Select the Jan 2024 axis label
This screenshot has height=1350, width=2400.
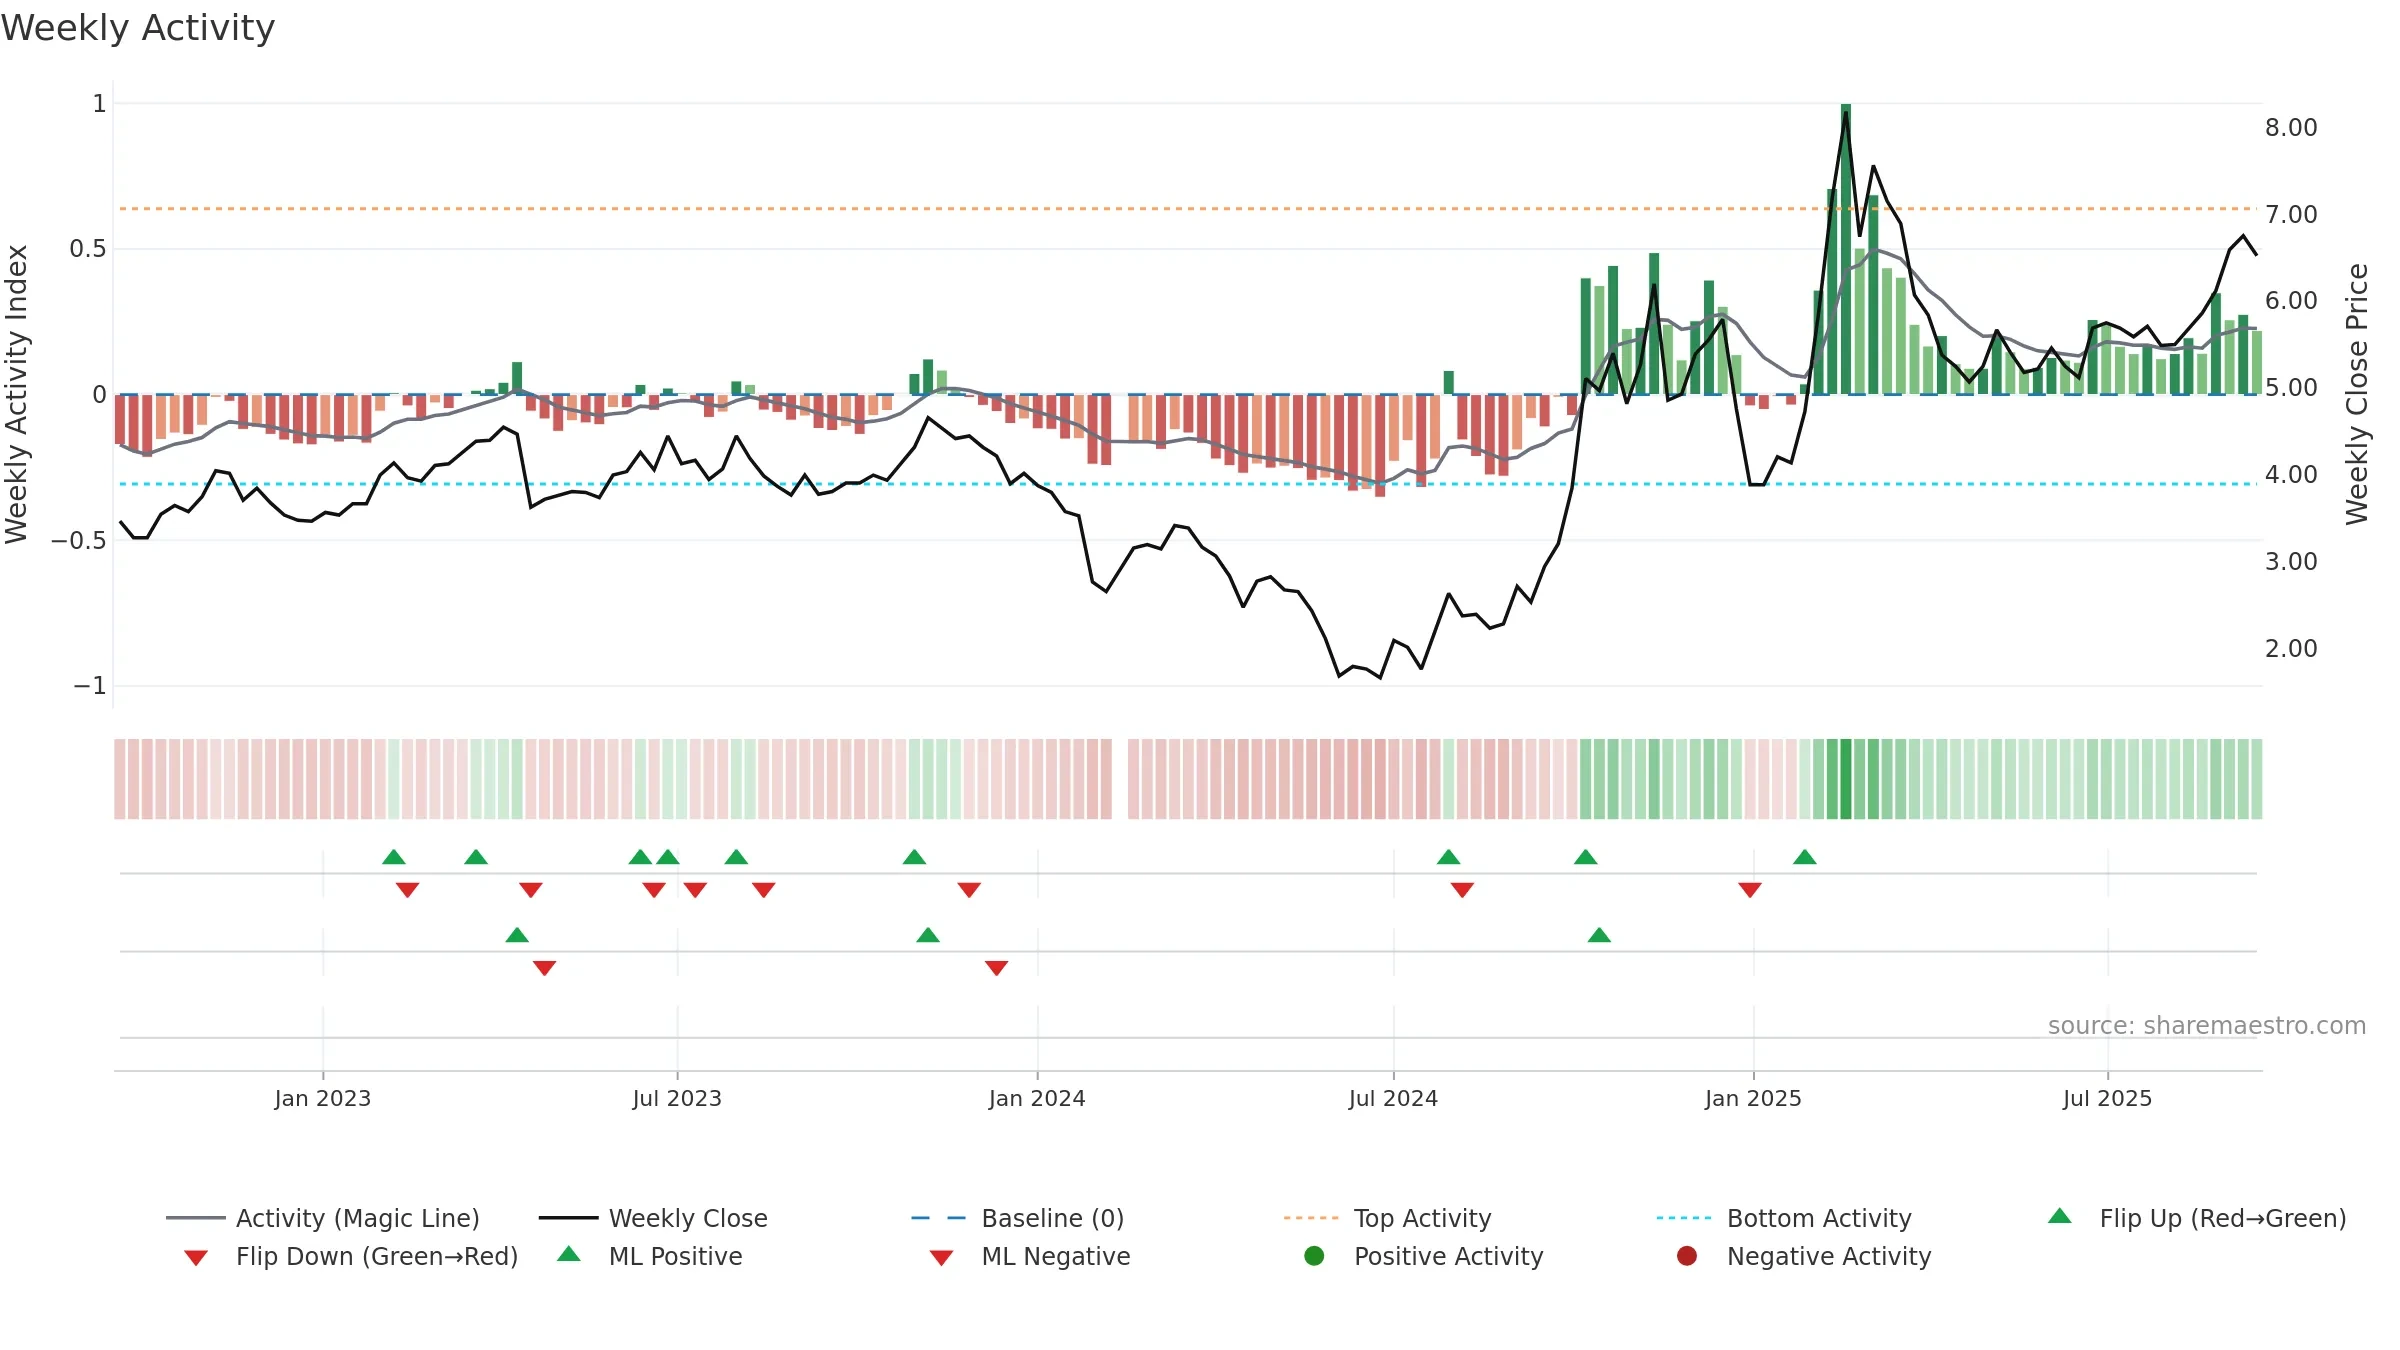click(1037, 1098)
